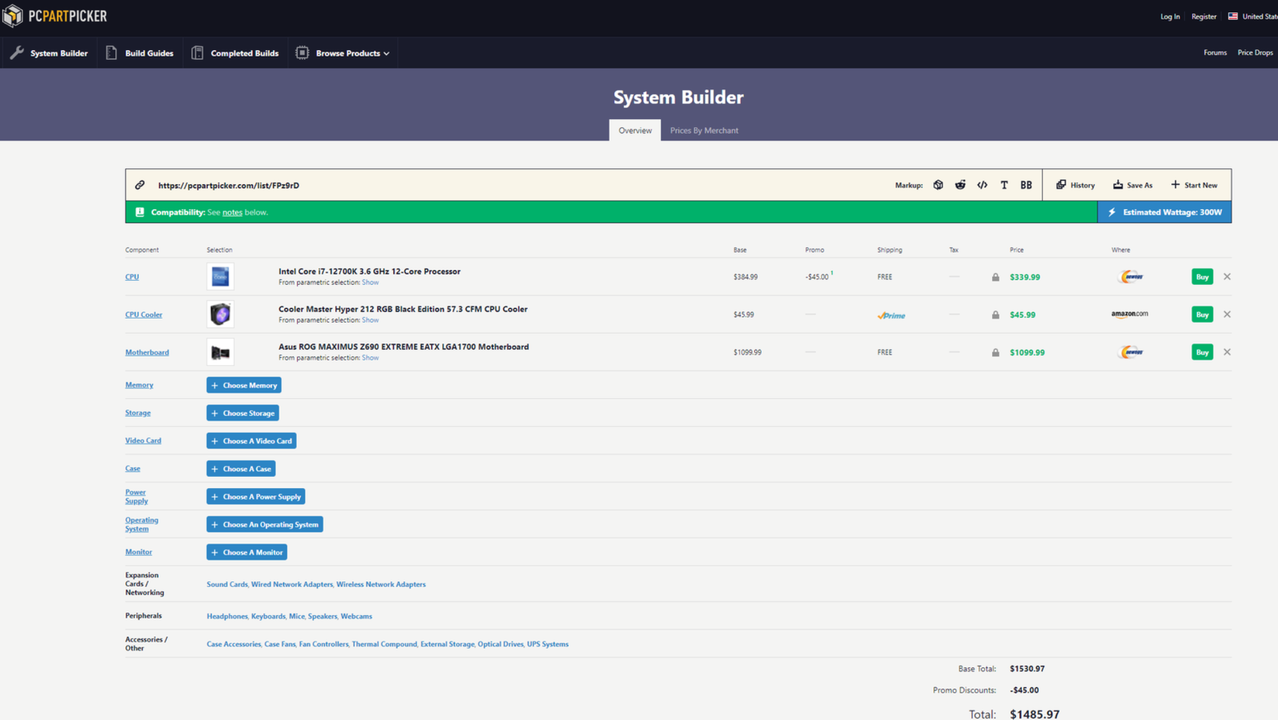Open the Forums link in the top bar
This screenshot has height=720, width=1278.
(1215, 53)
